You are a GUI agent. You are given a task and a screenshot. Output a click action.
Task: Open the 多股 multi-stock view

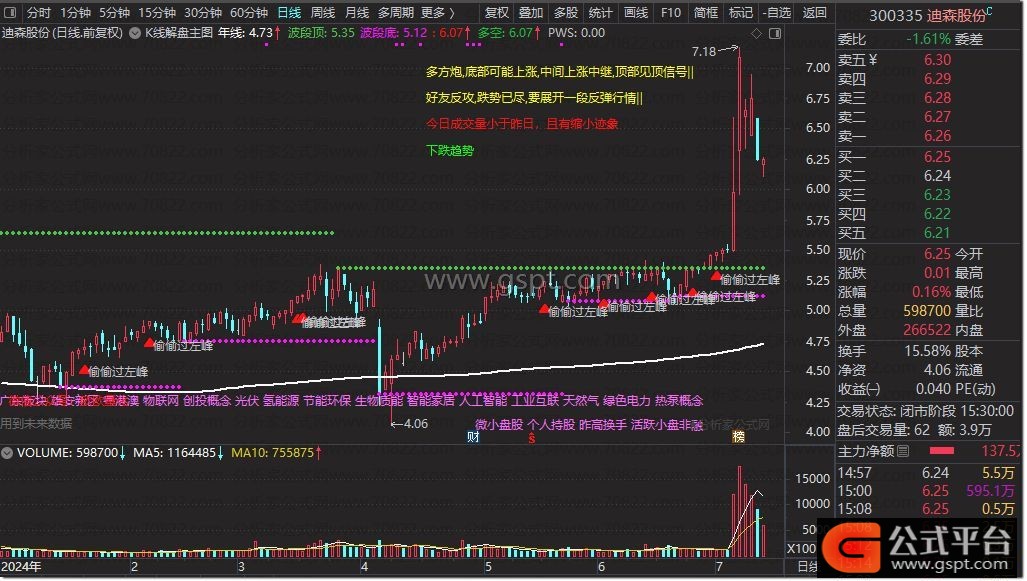[566, 12]
